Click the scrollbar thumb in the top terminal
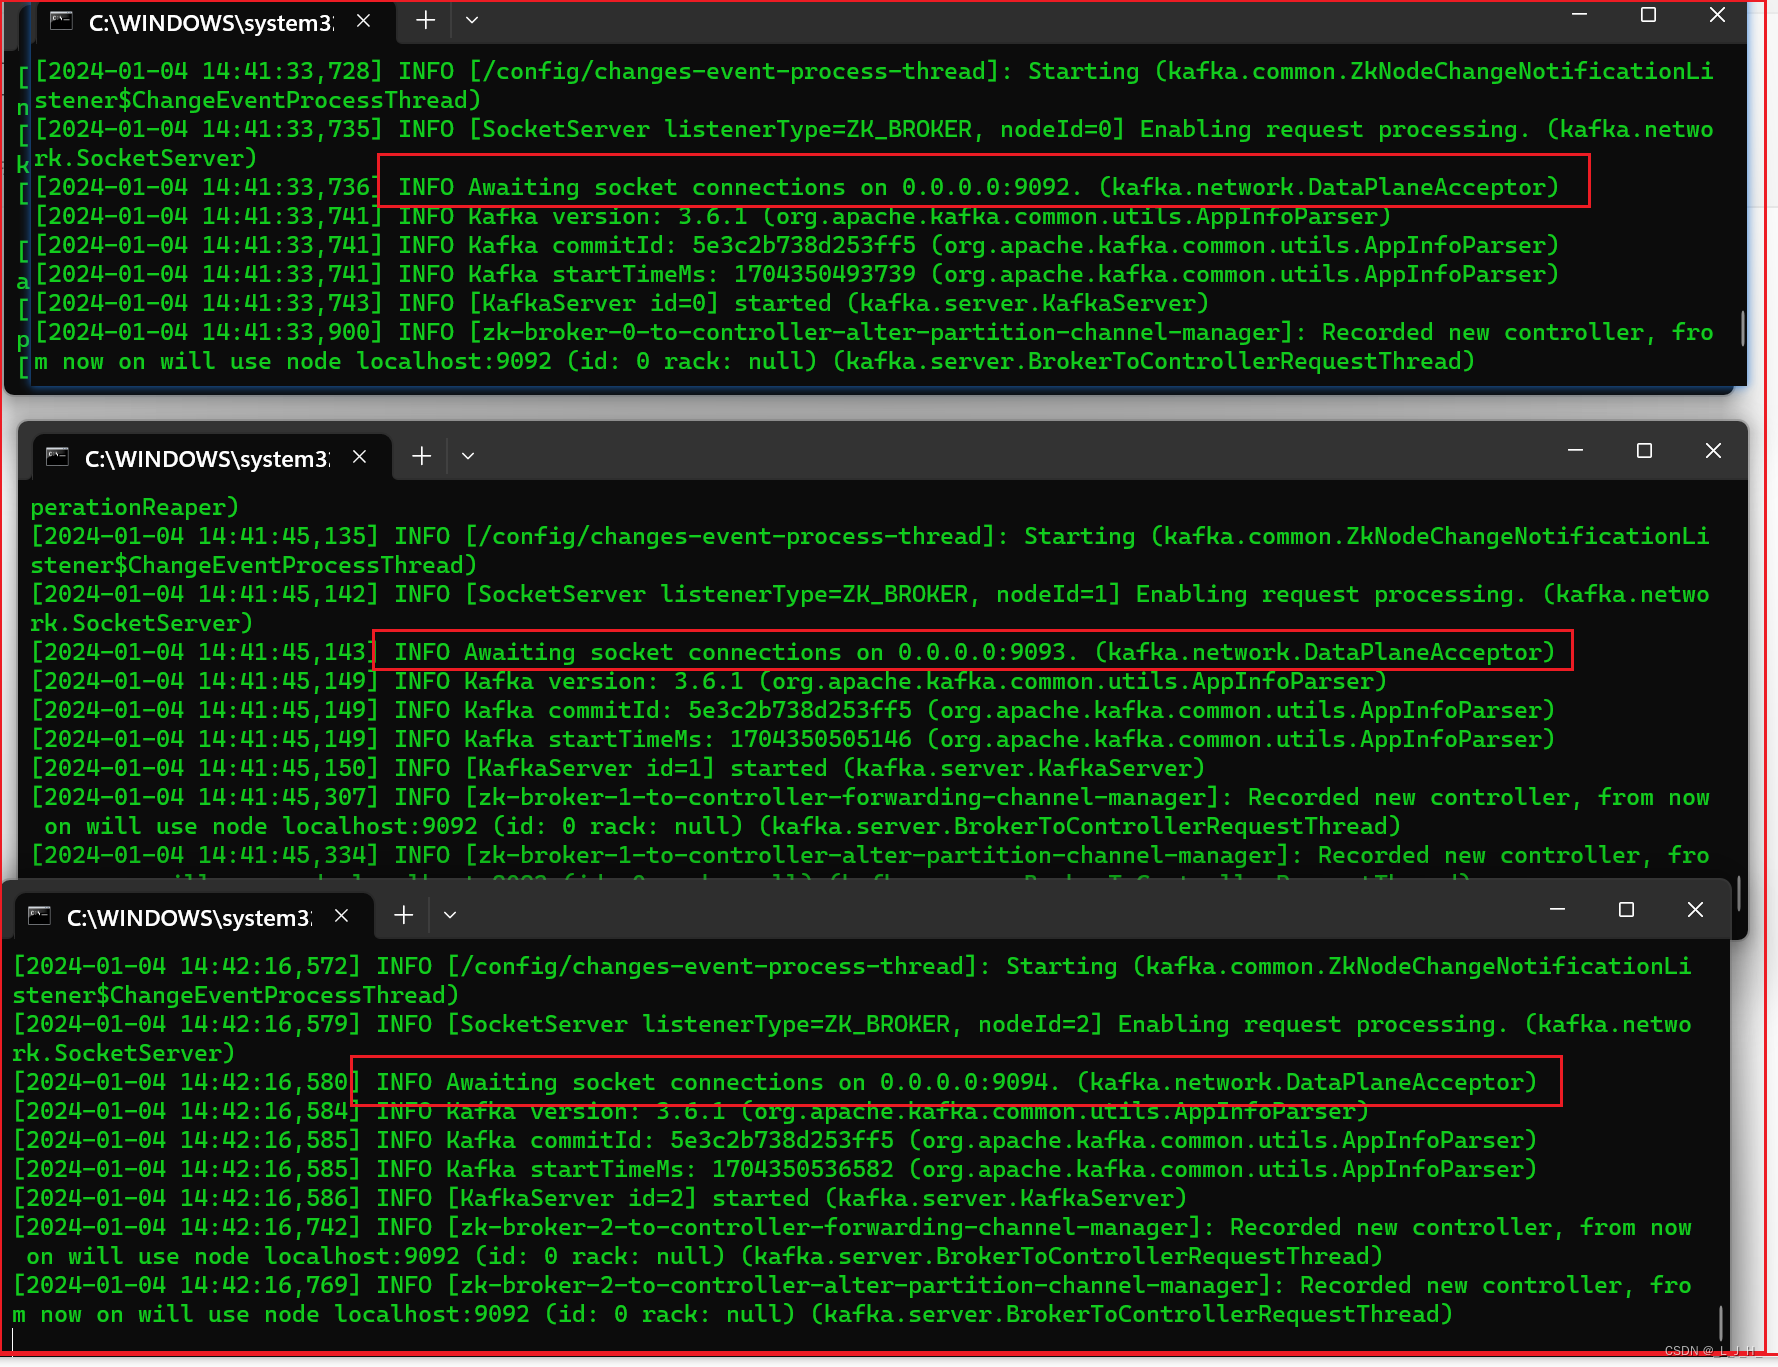Image resolution: width=1778 pixels, height=1367 pixels. point(1743,328)
